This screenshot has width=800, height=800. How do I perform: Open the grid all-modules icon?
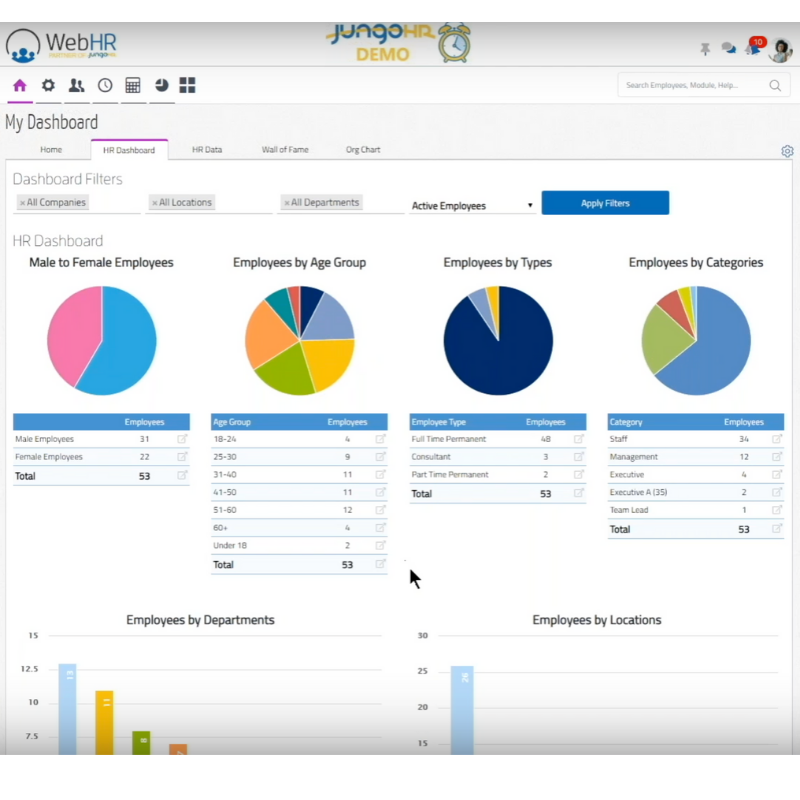point(187,85)
